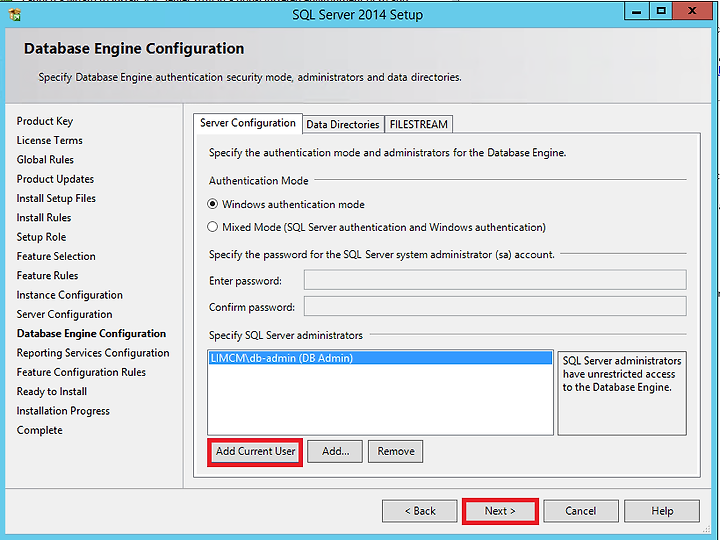Maximize the SQL Server 2014 Setup window
This screenshot has width=720, height=540.
coord(661,11)
